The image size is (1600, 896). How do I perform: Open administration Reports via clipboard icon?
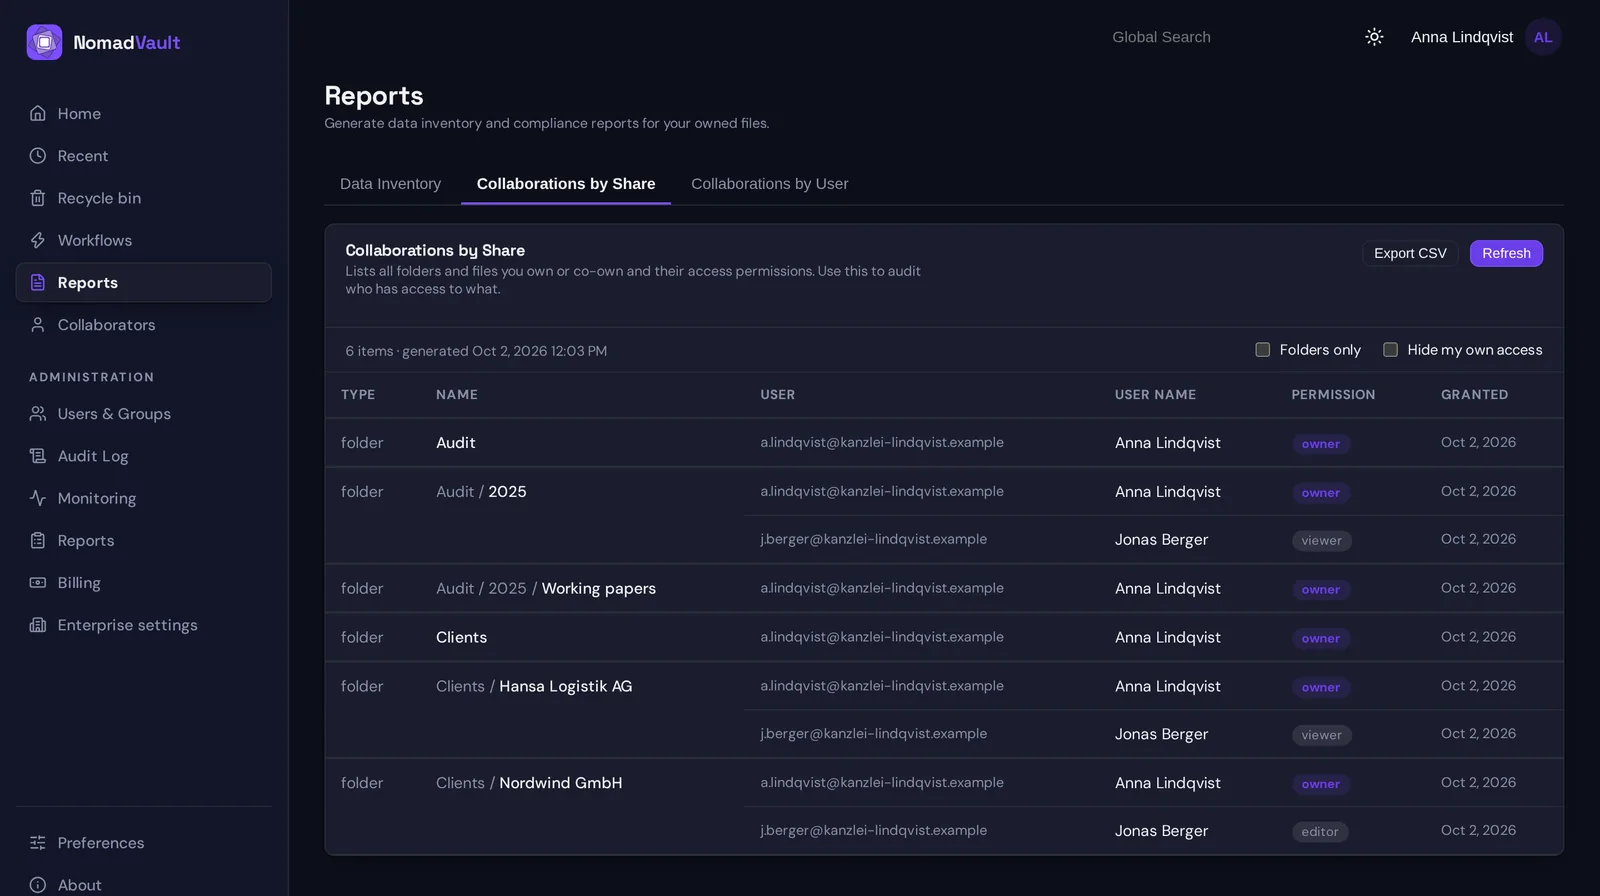tap(38, 541)
